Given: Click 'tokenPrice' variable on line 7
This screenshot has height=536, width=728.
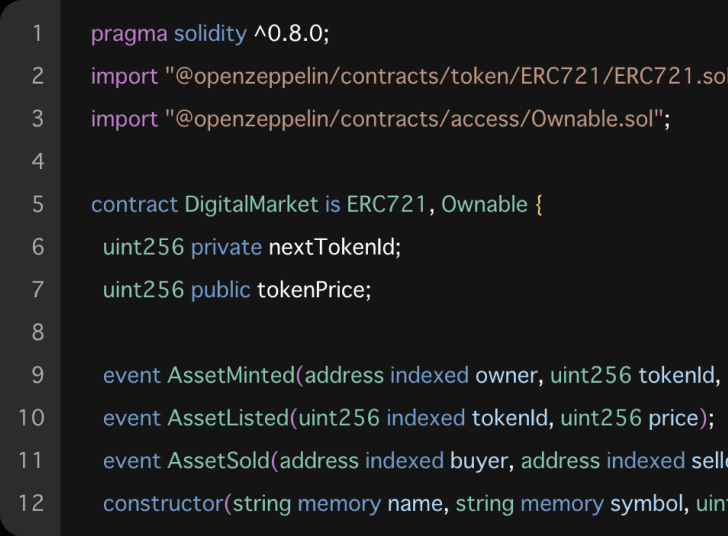Looking at the screenshot, I should point(311,290).
